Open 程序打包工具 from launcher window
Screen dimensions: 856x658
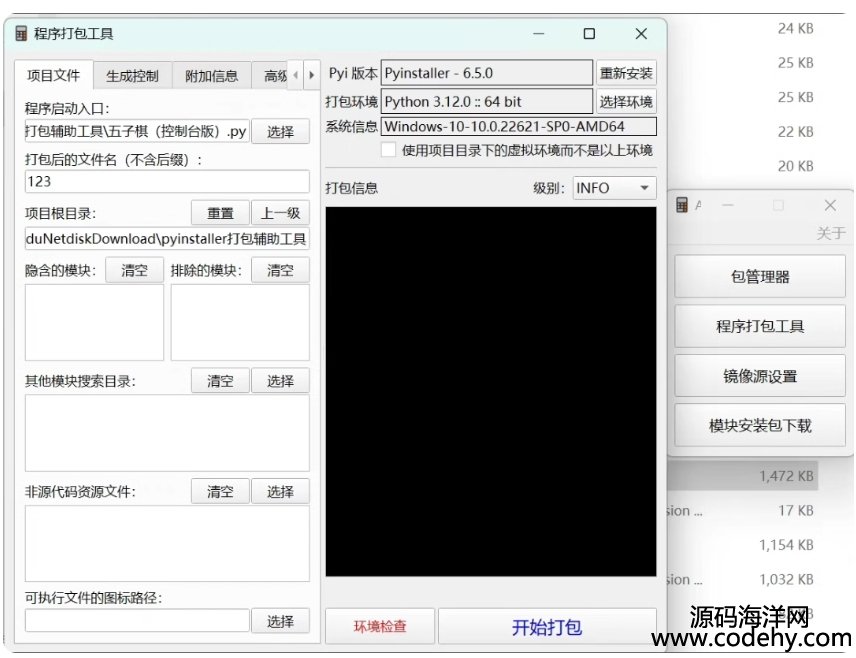pos(760,326)
